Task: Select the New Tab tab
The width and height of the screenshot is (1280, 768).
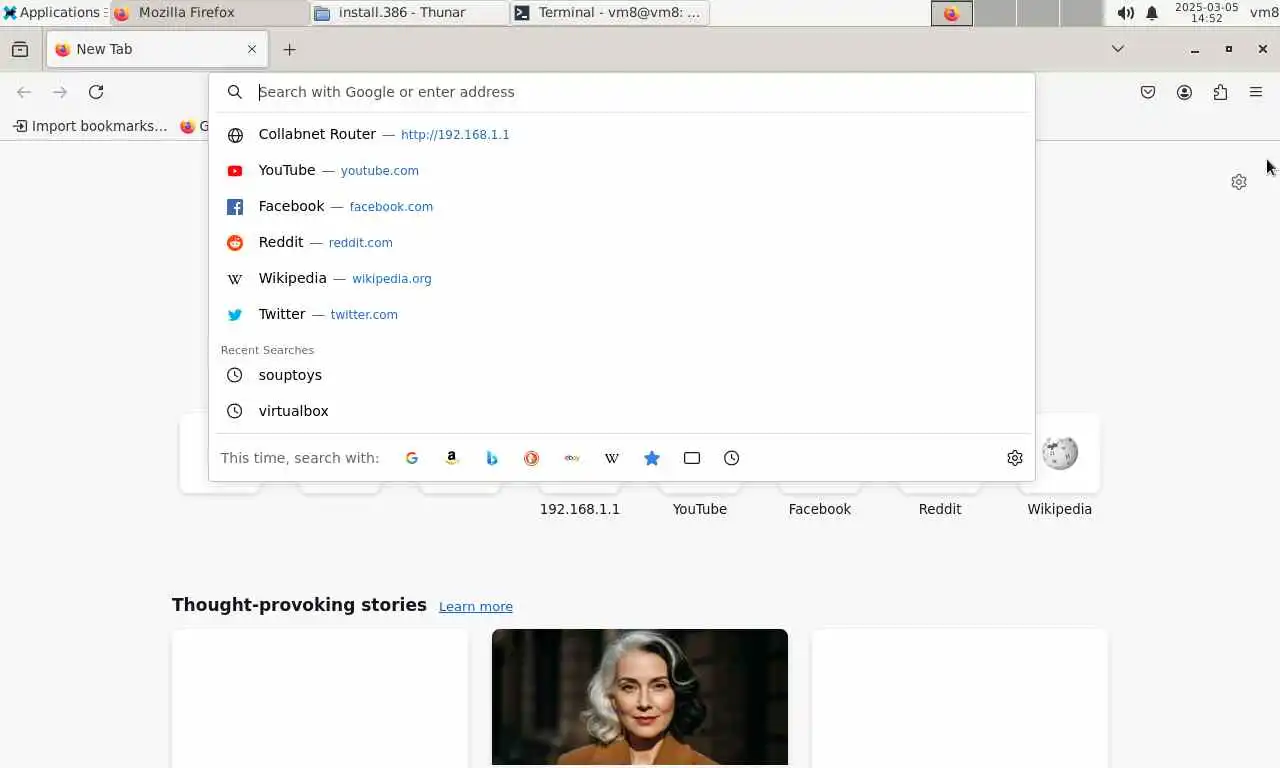Action: pos(156,49)
